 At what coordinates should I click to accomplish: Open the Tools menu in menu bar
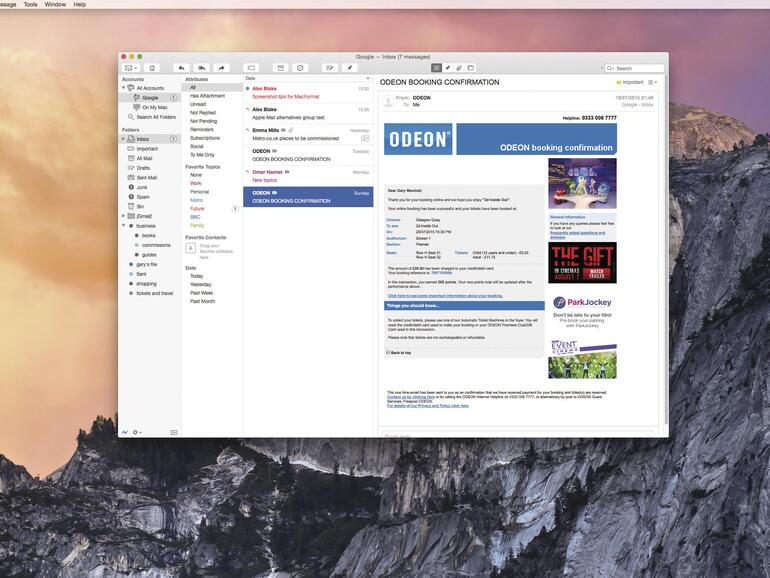[x=30, y=4]
